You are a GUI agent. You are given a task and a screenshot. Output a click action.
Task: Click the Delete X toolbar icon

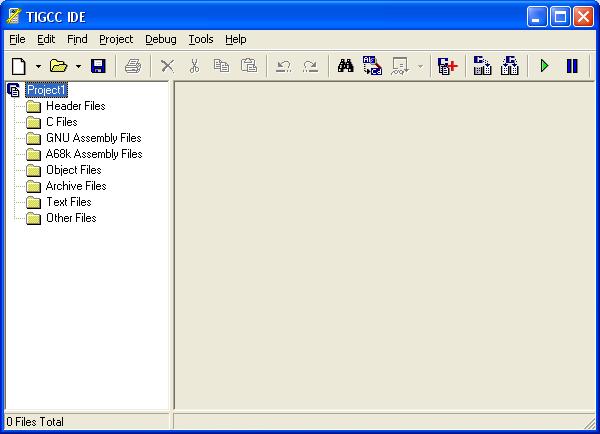point(167,66)
